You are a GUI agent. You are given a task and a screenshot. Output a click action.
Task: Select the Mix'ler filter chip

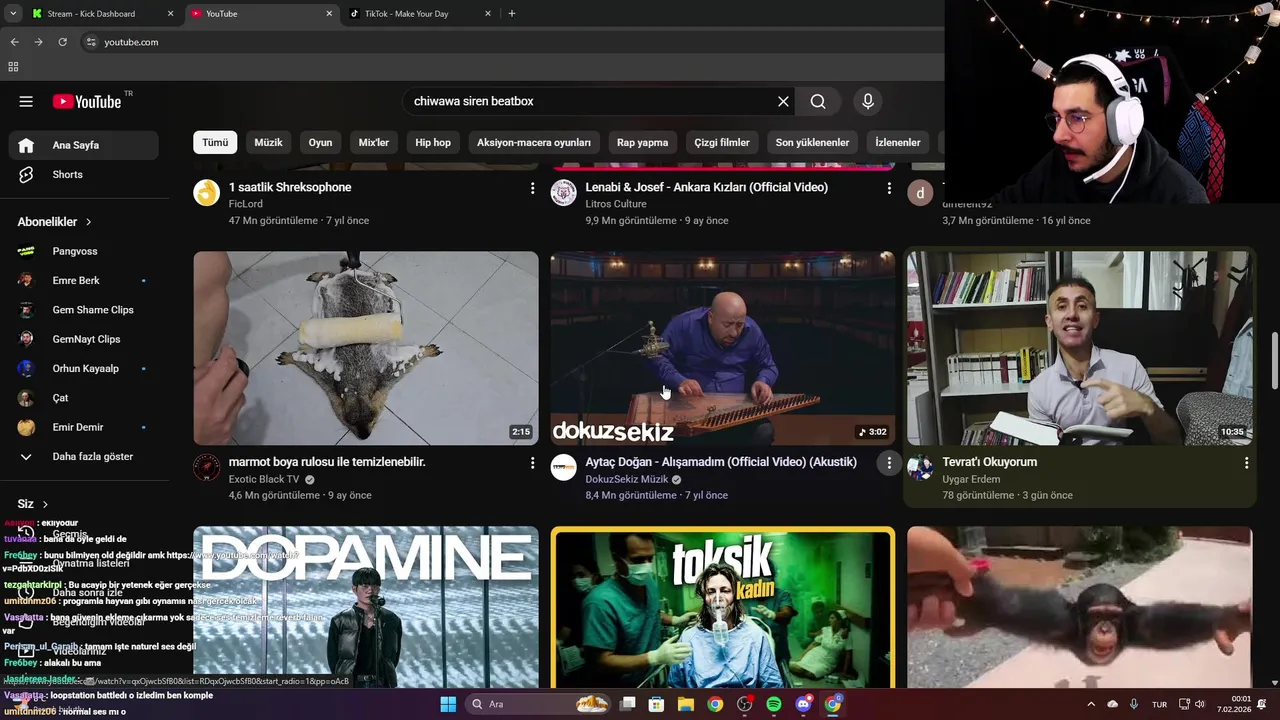[x=373, y=142]
